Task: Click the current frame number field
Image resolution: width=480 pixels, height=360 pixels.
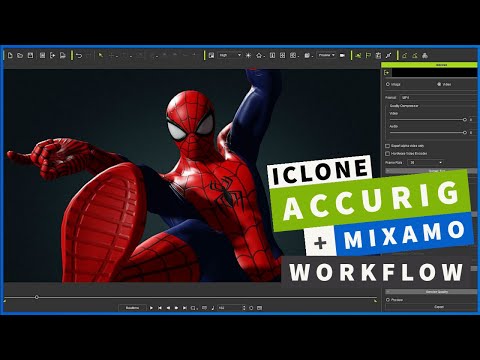Action: click(230, 308)
